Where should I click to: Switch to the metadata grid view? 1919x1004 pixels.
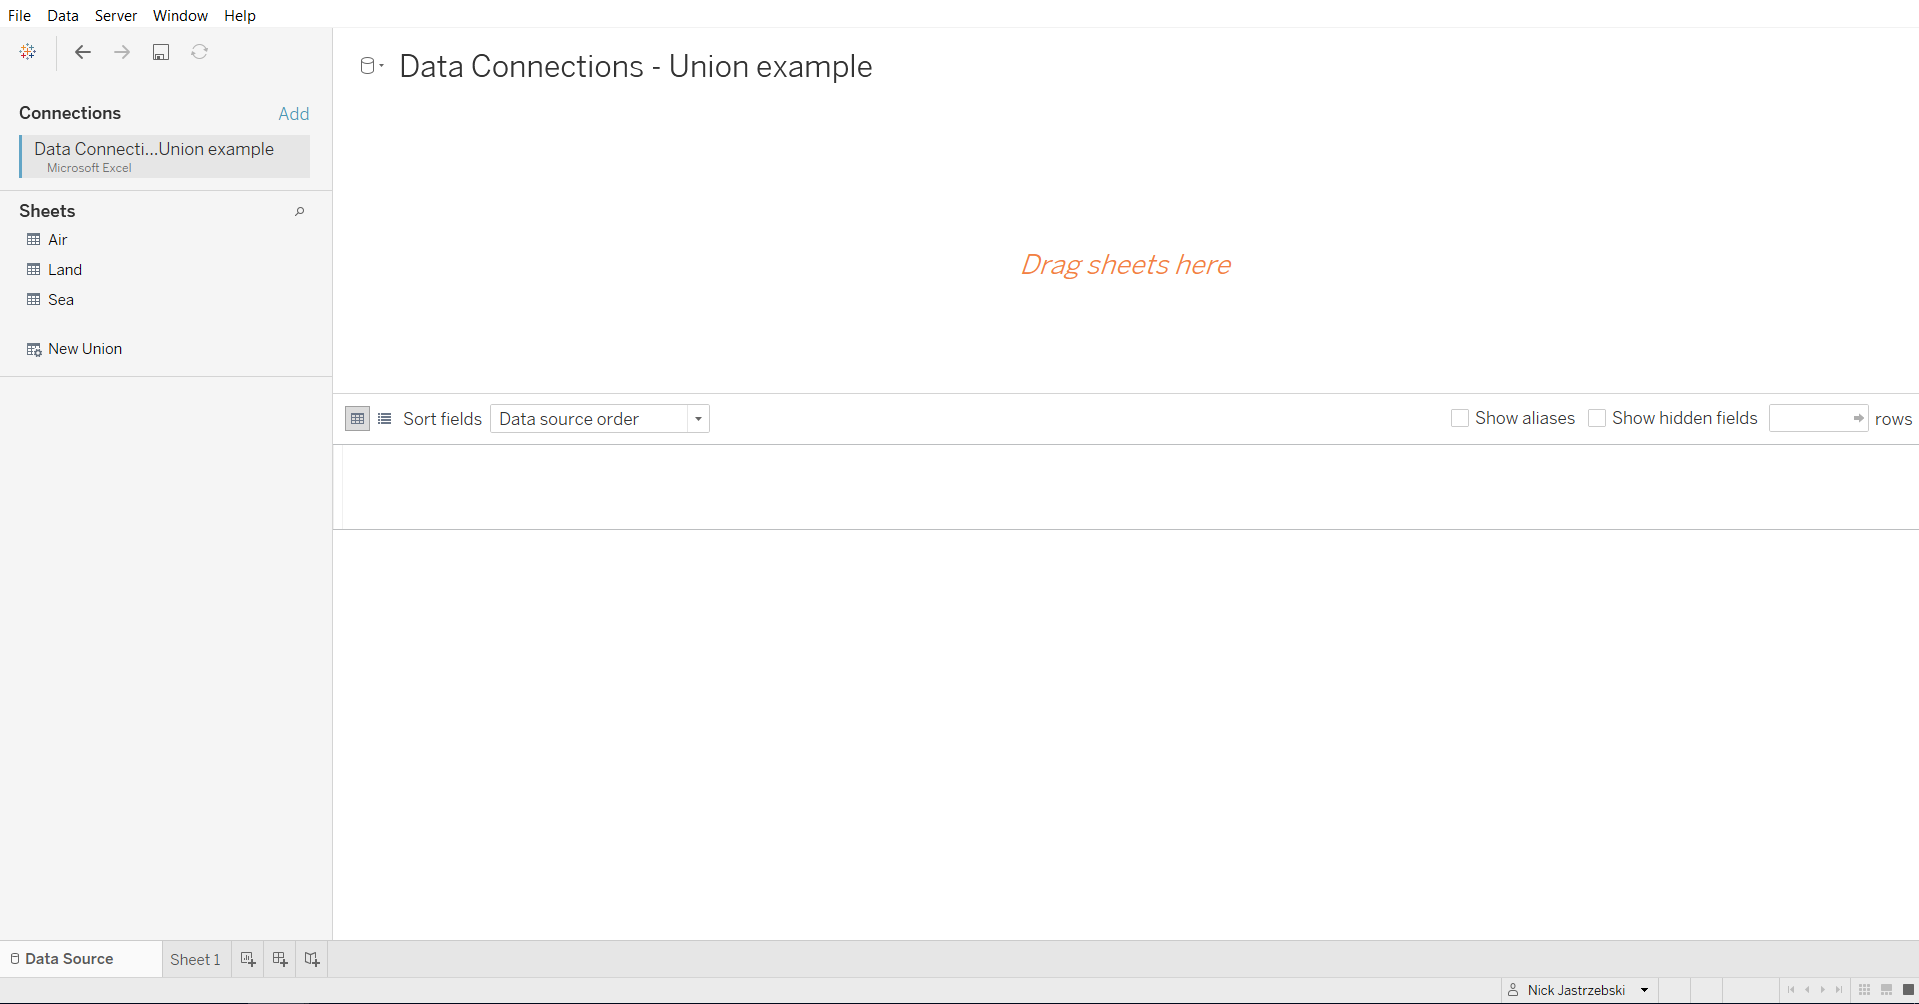tap(384, 418)
